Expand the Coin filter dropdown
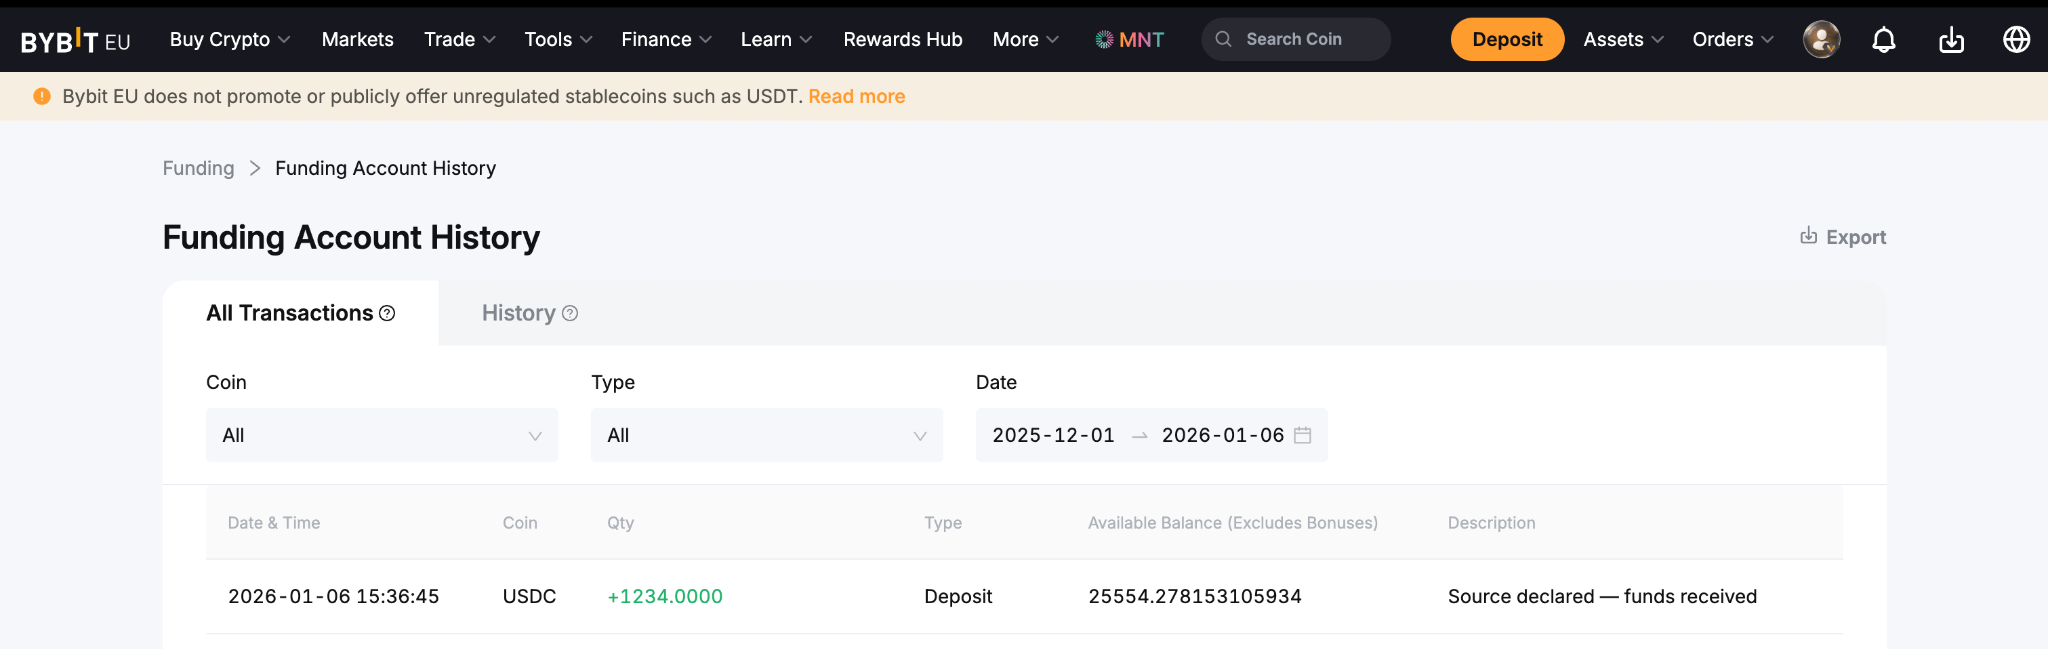Image resolution: width=2048 pixels, height=649 pixels. [x=381, y=435]
